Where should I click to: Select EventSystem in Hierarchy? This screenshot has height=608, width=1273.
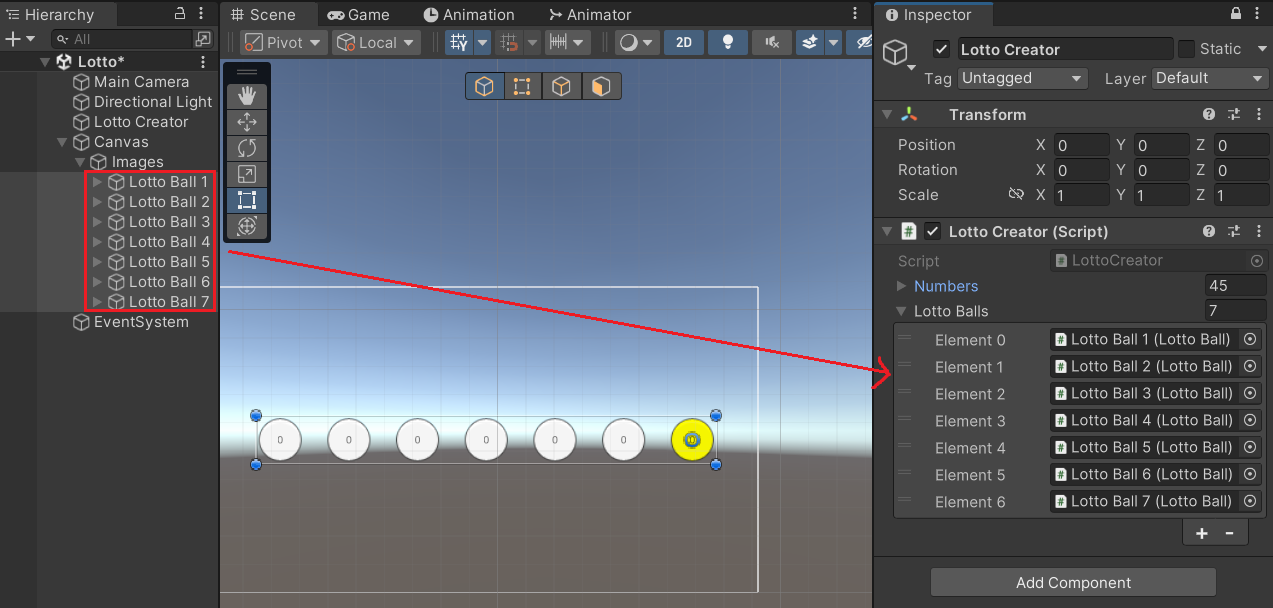[x=141, y=322]
